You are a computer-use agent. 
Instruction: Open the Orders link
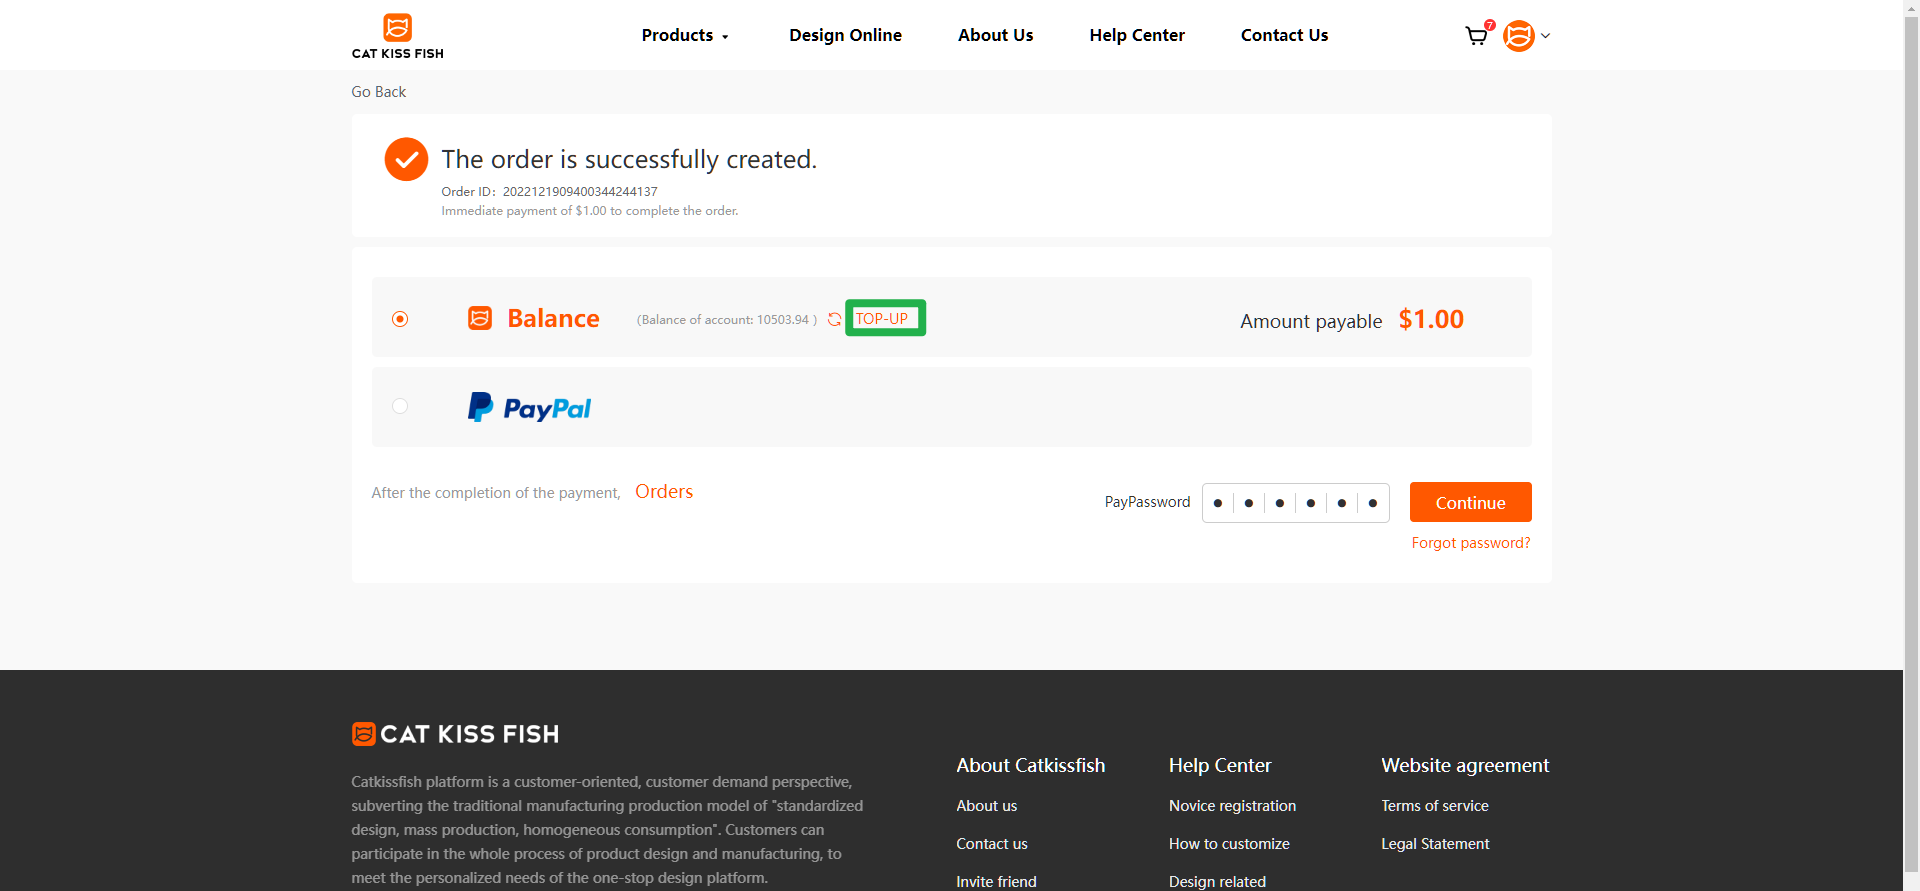click(x=664, y=492)
